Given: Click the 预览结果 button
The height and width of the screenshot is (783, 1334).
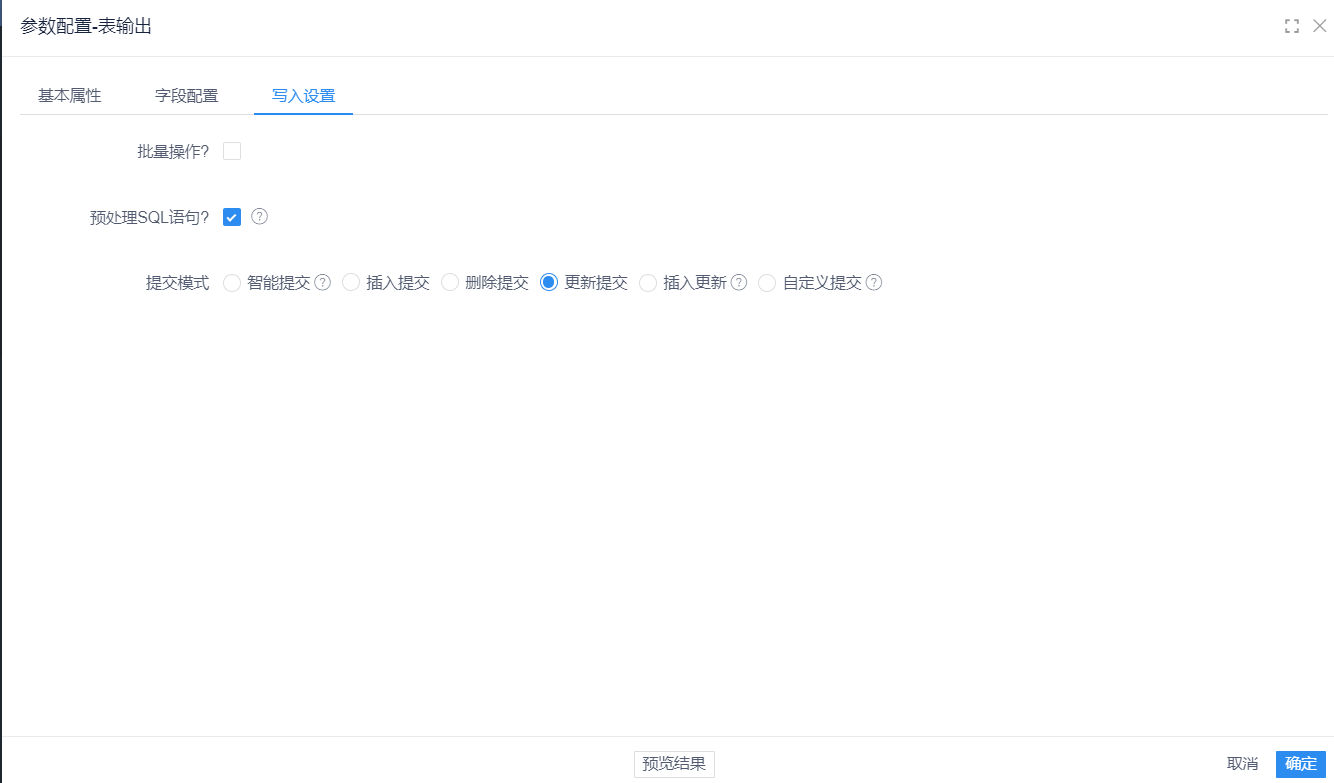Looking at the screenshot, I should 674,764.
